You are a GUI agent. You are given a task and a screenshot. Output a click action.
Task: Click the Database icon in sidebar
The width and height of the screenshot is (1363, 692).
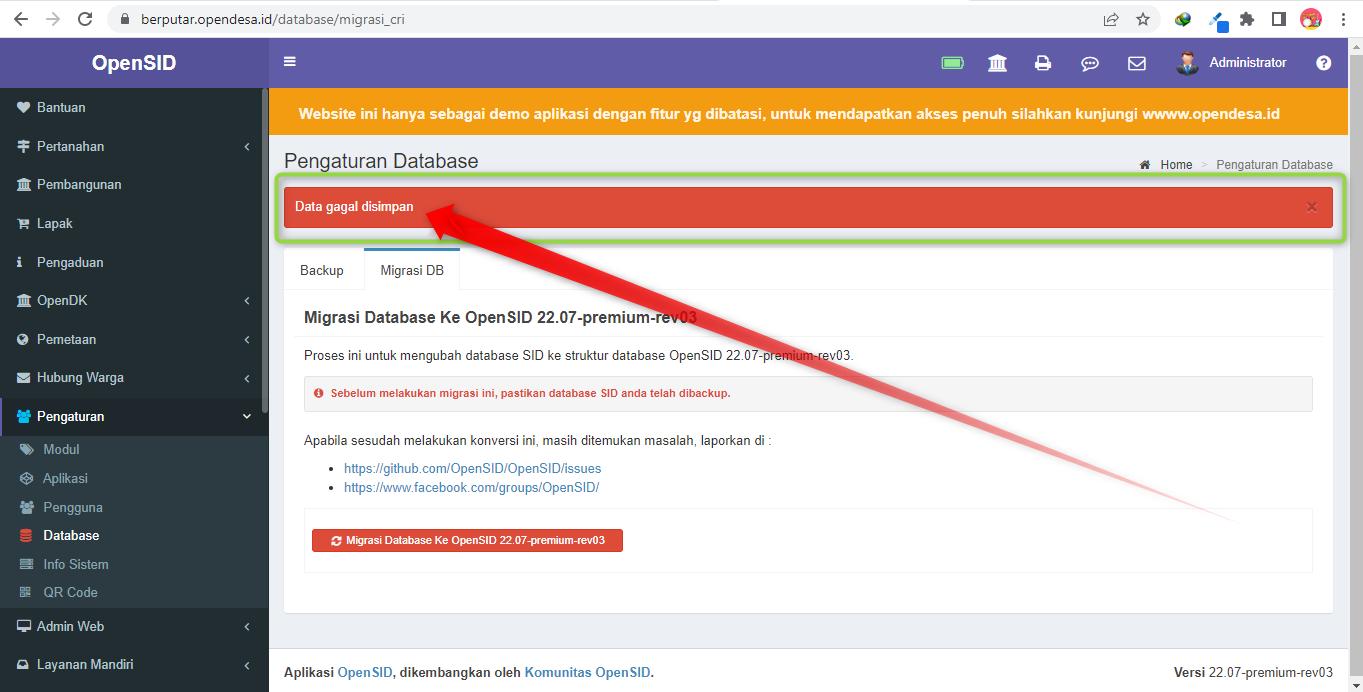[28, 535]
